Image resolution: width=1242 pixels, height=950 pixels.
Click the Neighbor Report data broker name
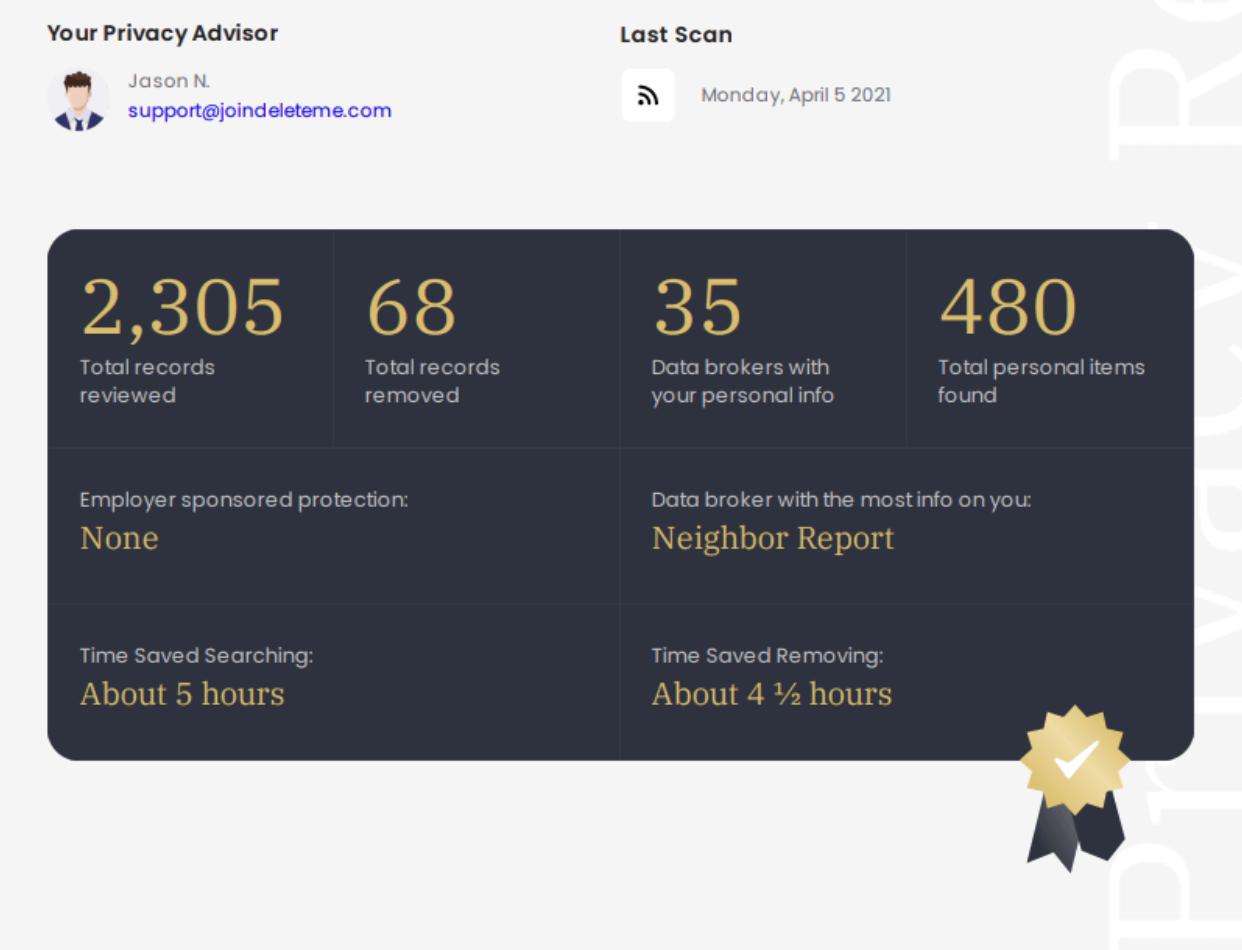(772, 538)
